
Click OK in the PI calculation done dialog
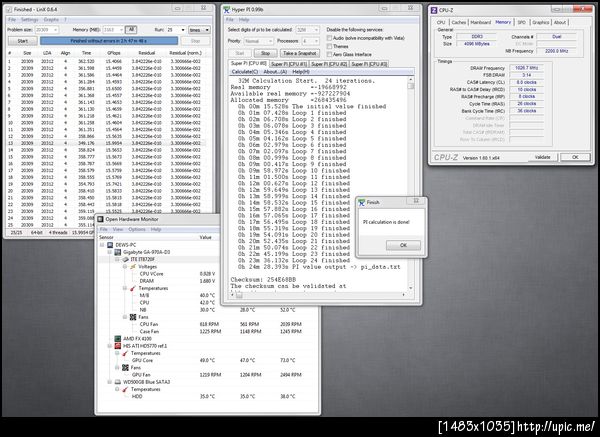coord(403,245)
